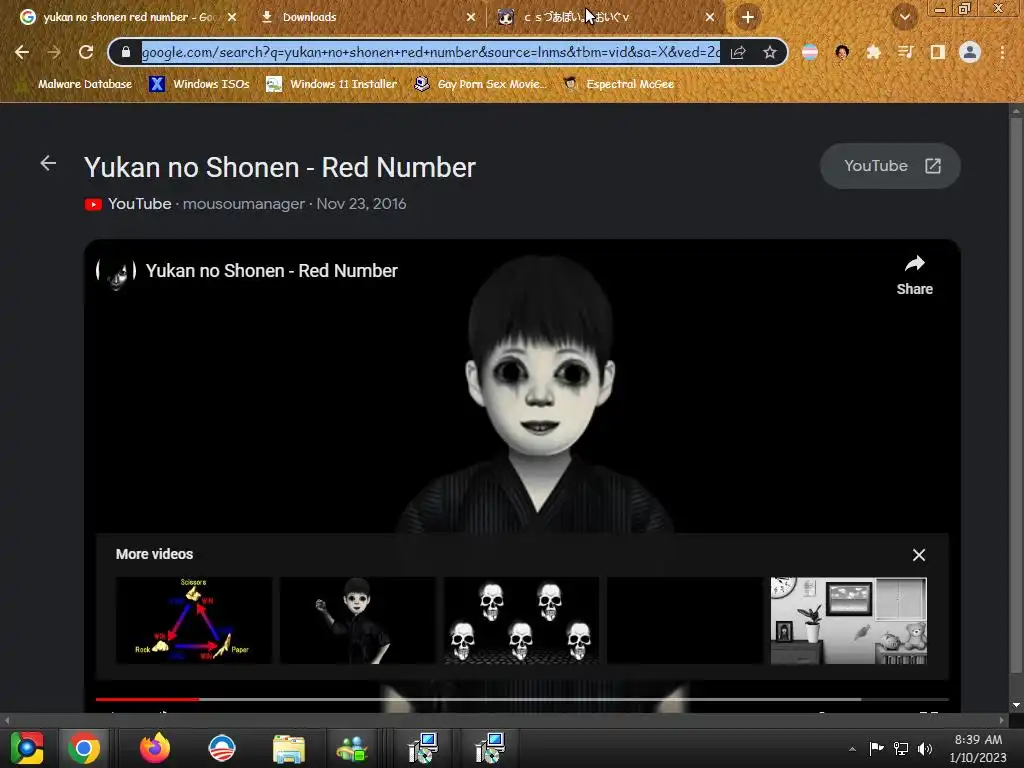The height and width of the screenshot is (768, 1024).
Task: Close the Downloads tab
Action: pos(471,17)
